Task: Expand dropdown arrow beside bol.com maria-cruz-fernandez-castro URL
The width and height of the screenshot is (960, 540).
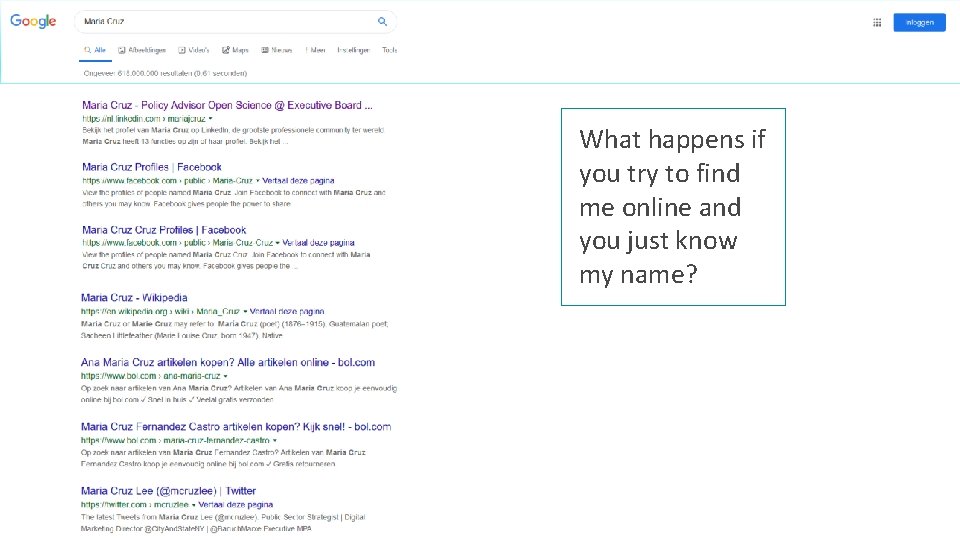Action: point(275,441)
